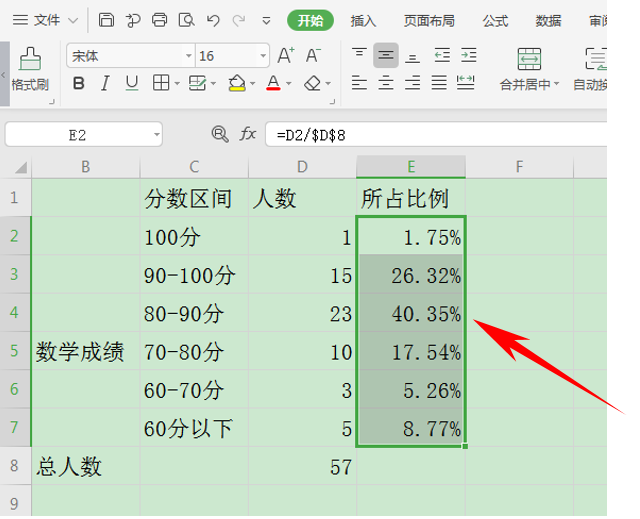Click the 合并居中 label

point(525,84)
